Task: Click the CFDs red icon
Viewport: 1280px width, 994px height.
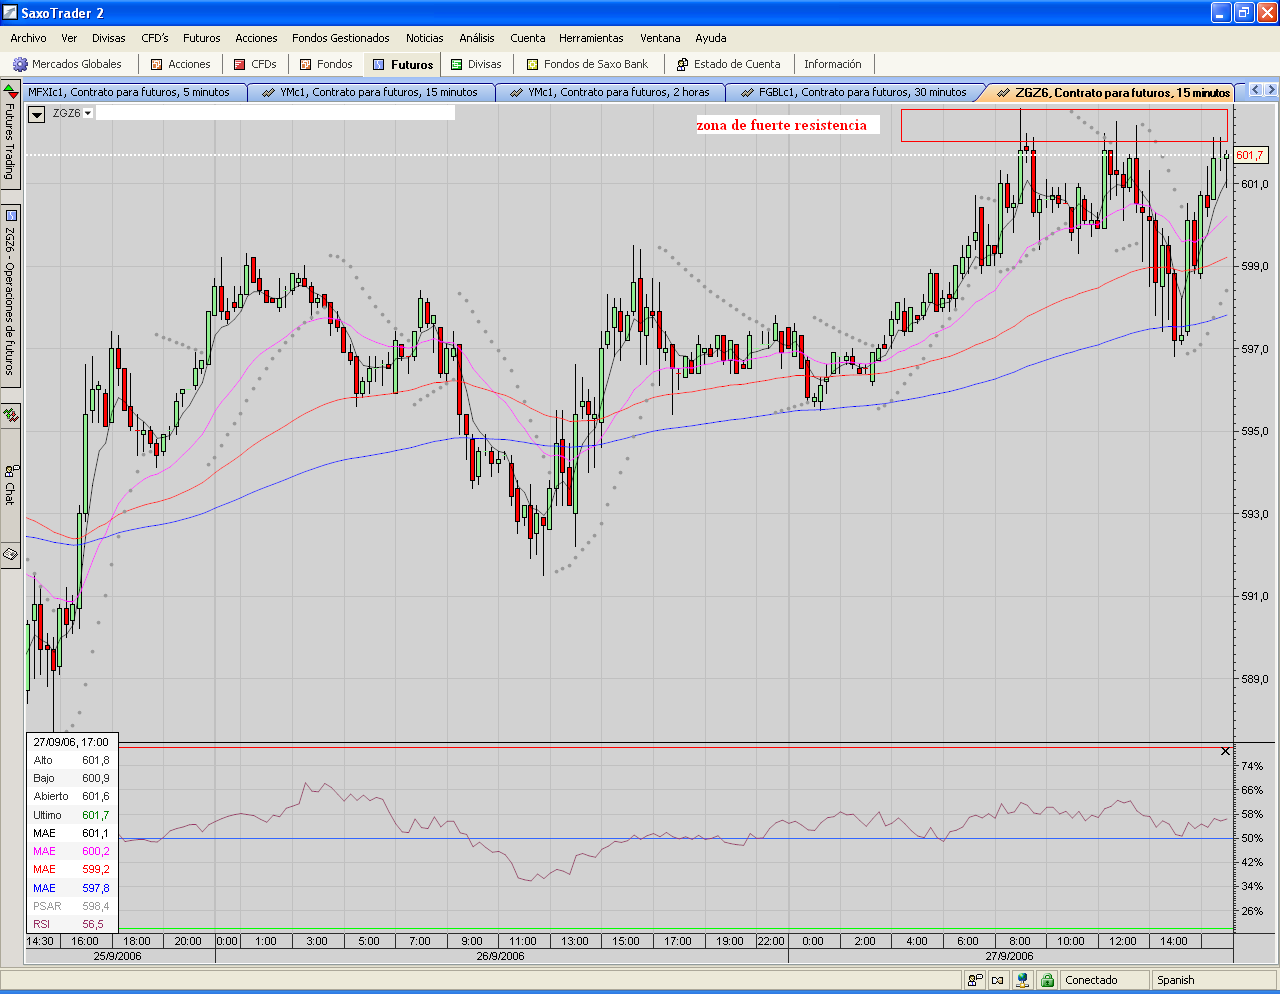Action: (x=239, y=64)
